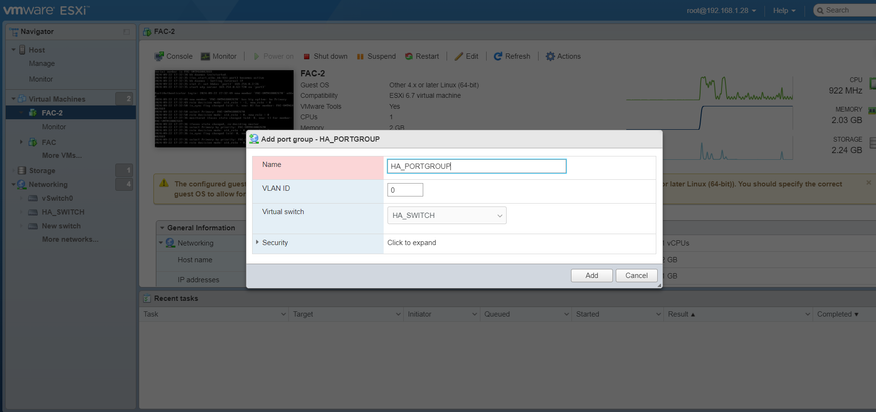
Task: Collapse the General Information section
Action: (x=162, y=228)
